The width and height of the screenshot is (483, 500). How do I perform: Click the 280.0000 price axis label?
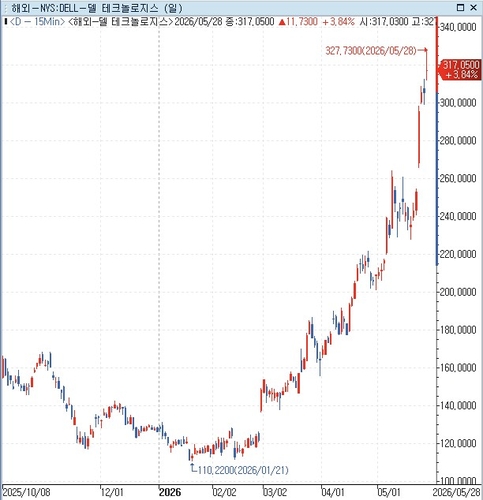[x=458, y=141]
